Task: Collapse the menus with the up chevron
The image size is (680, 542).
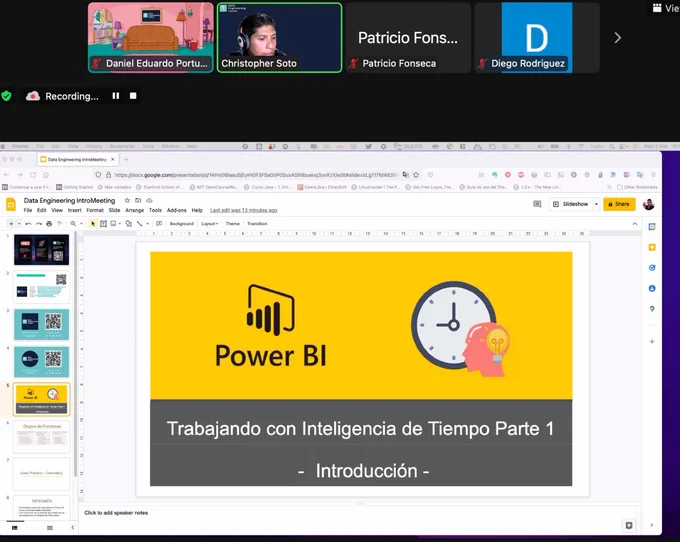Action: [x=635, y=224]
